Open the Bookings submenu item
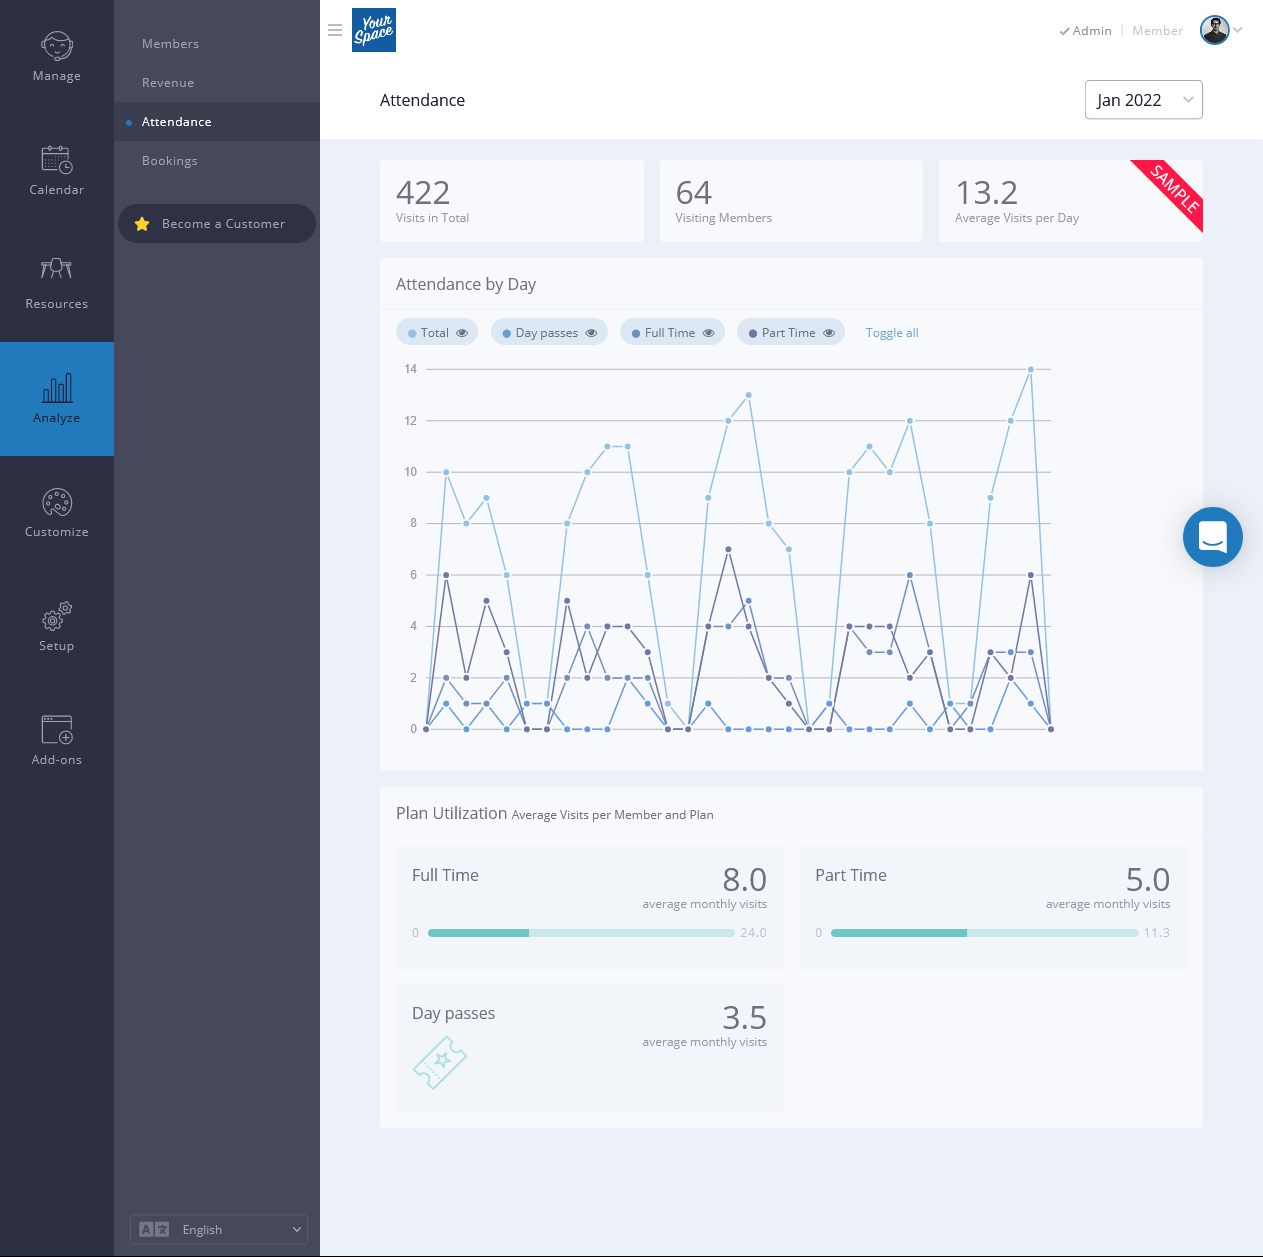1263x1257 pixels. (170, 161)
